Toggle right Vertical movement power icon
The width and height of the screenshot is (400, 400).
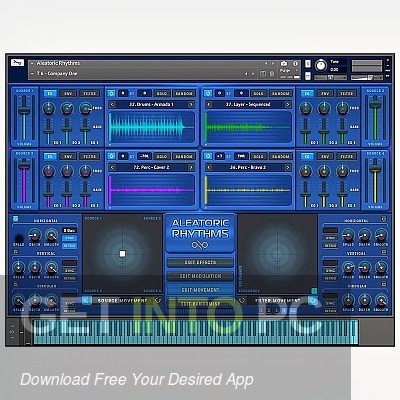click(384, 252)
